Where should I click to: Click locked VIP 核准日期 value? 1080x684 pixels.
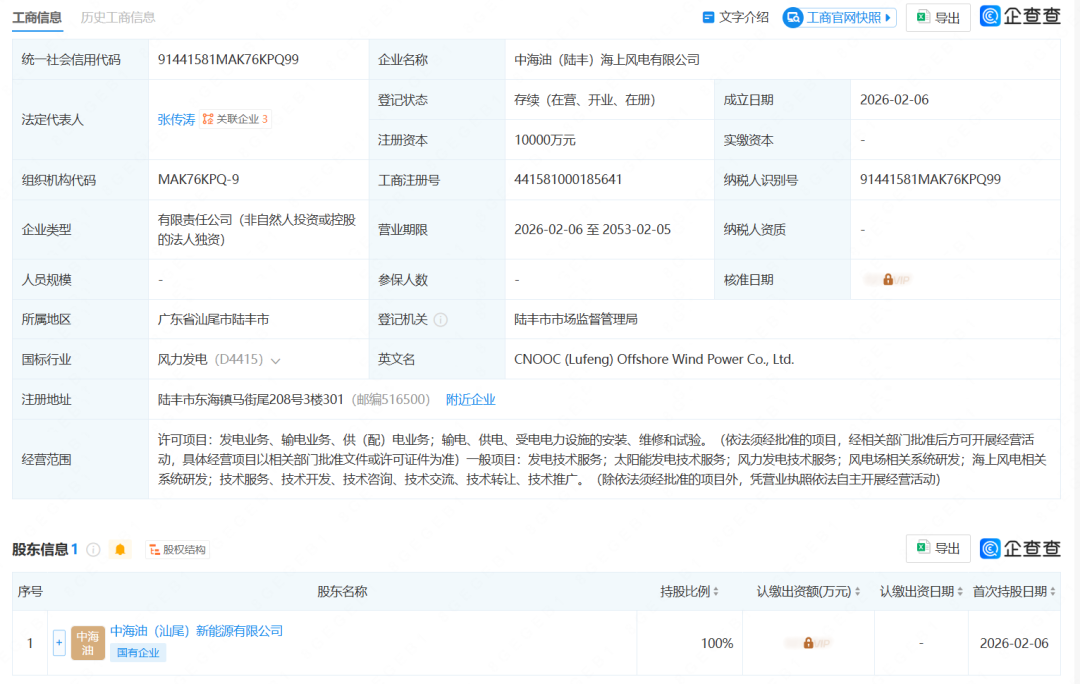888,280
